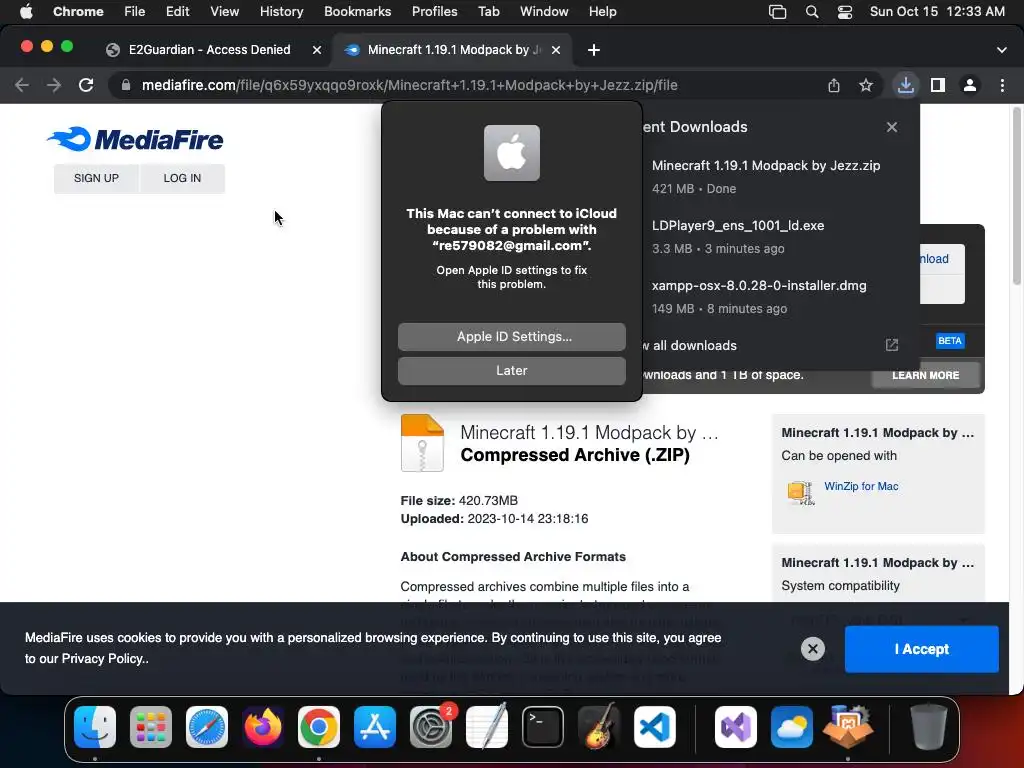Viewport: 1024px width, 768px height.
Task: Open the Profiles menu
Action: click(x=434, y=12)
